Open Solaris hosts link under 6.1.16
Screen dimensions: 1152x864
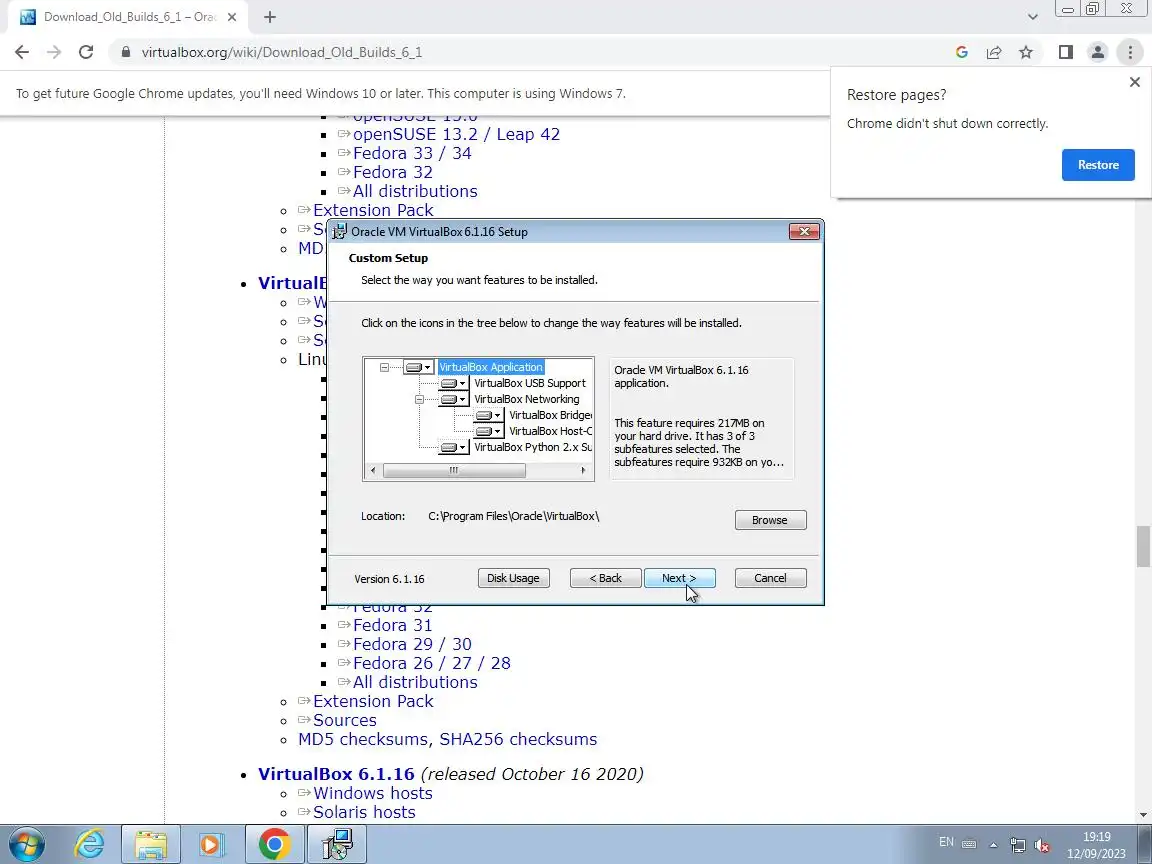(364, 813)
